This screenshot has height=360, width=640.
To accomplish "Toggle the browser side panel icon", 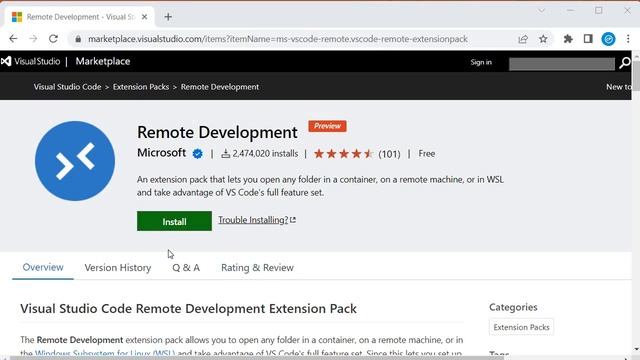I will tap(588, 39).
